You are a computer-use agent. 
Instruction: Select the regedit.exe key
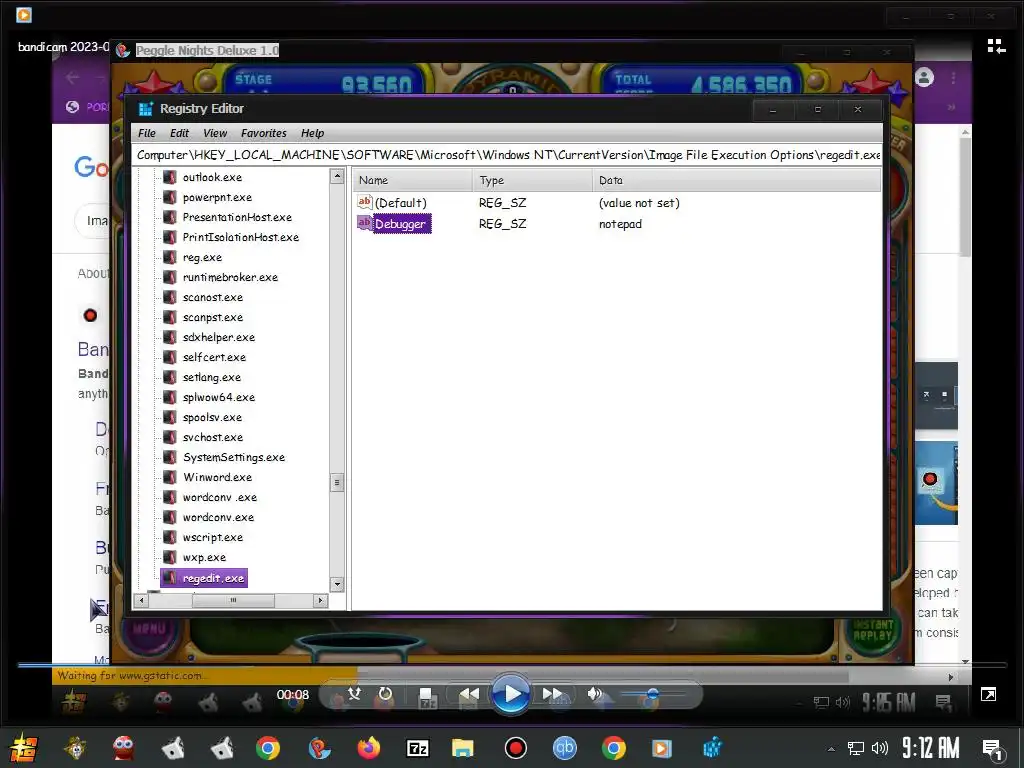[213, 578]
